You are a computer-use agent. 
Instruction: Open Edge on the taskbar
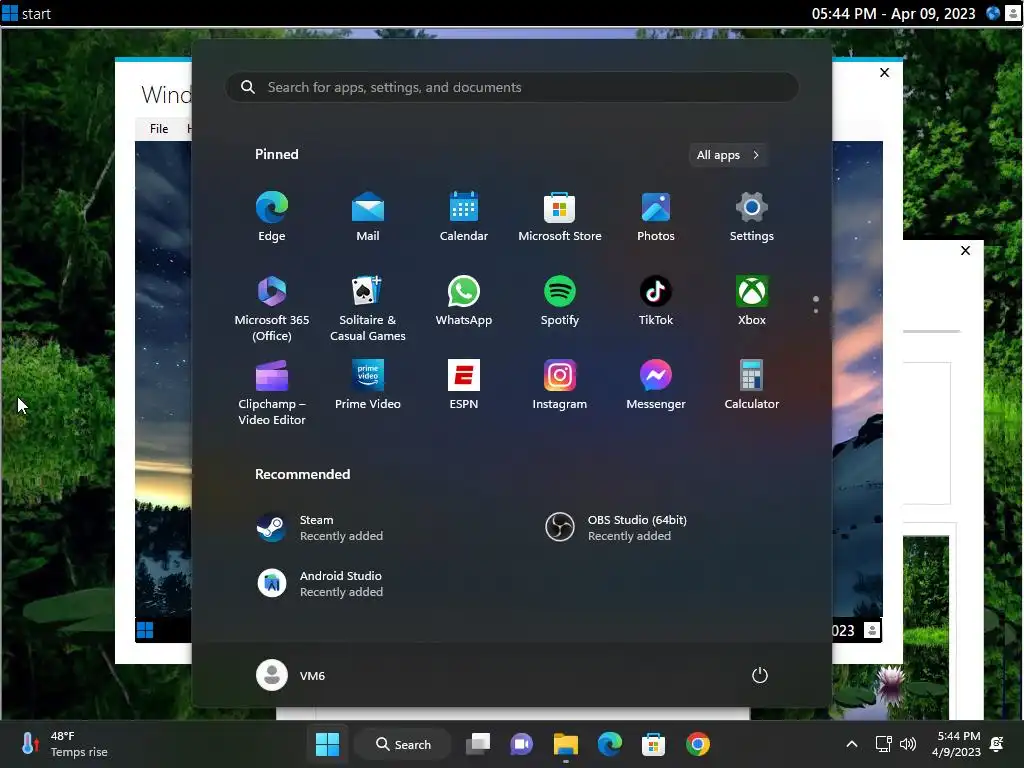[609, 744]
